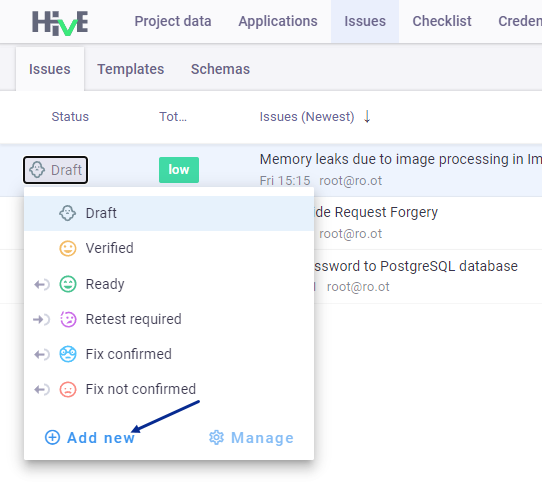Open the Draft status dropdown button
This screenshot has width=542, height=484.
click(55, 170)
